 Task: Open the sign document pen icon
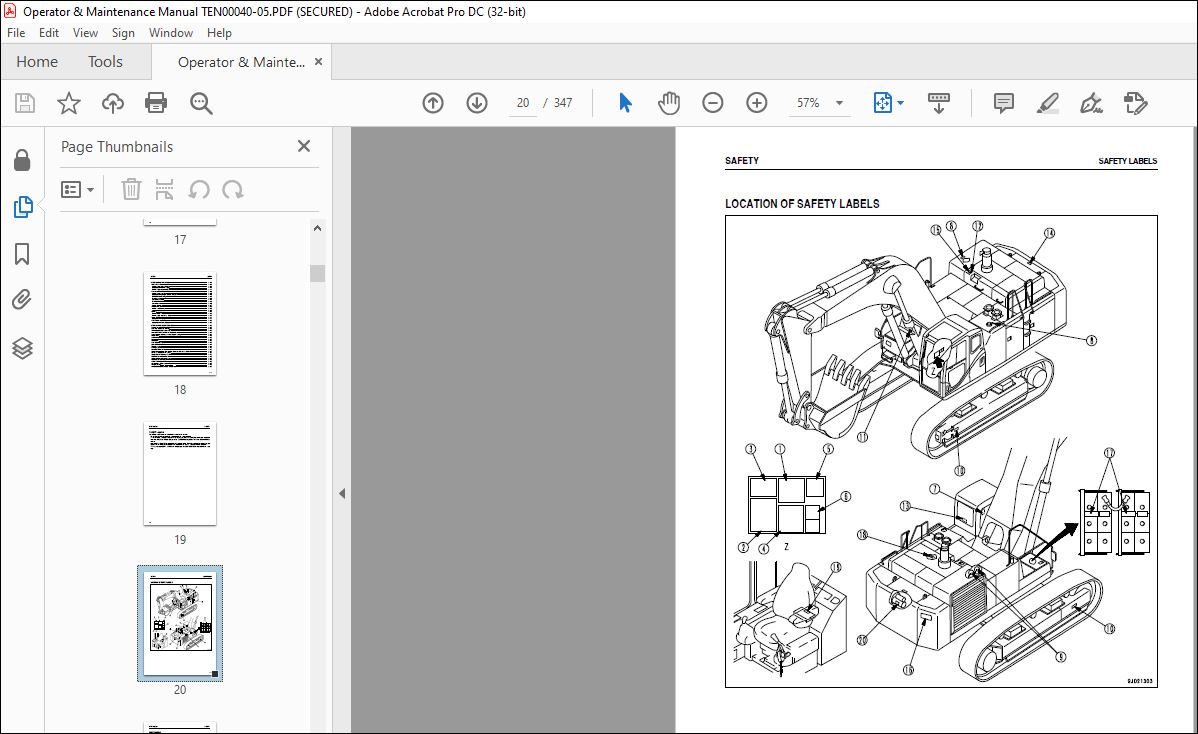(x=1091, y=103)
